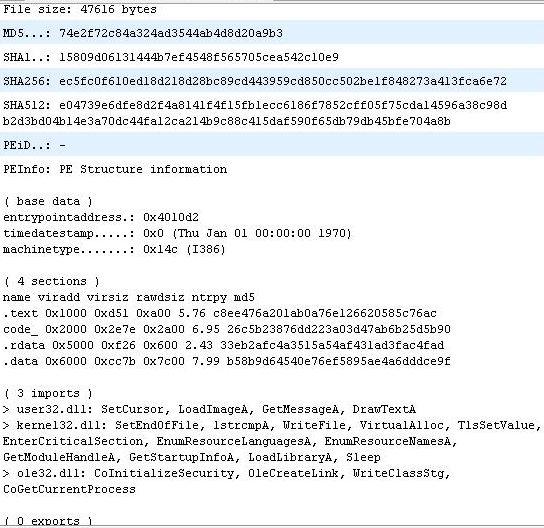Screen dimensions: 544x528
Task: Select the MD5 hash value row
Action: [272, 33]
